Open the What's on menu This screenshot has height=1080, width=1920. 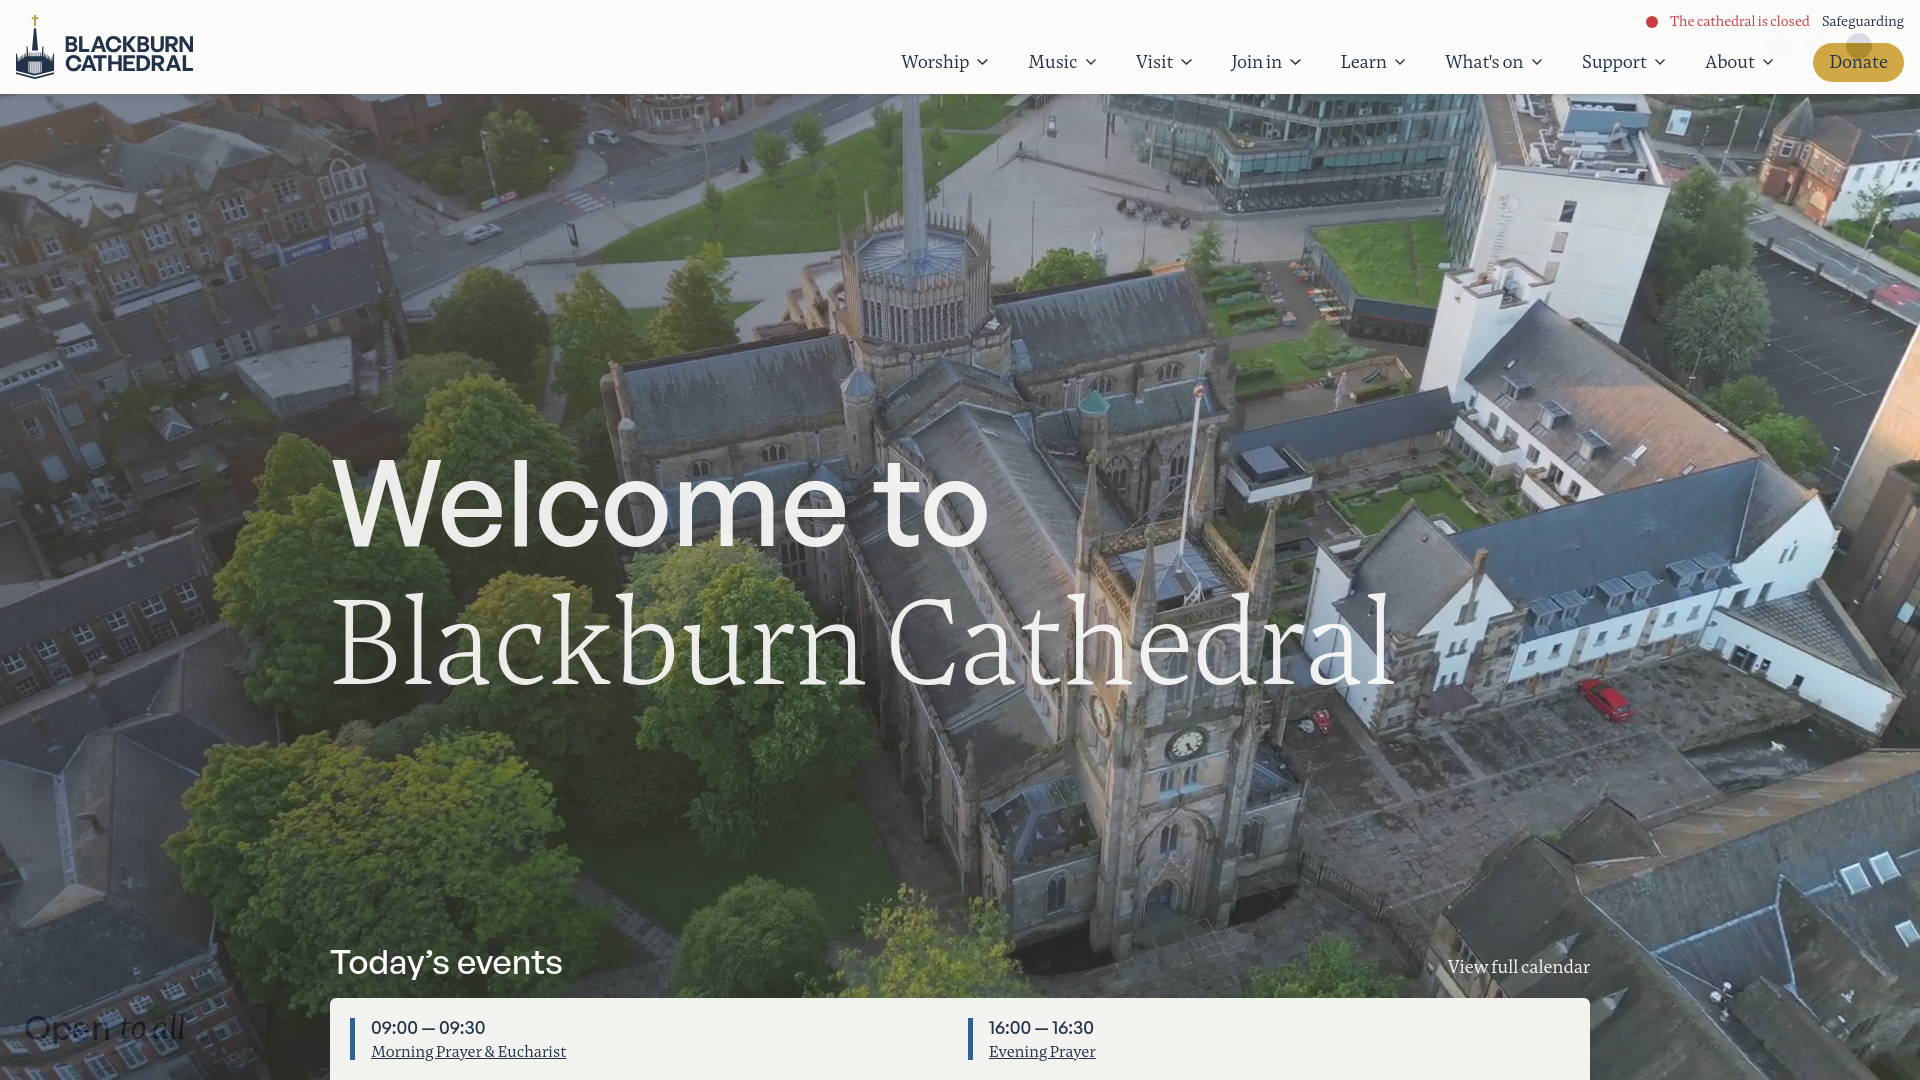1484,62
